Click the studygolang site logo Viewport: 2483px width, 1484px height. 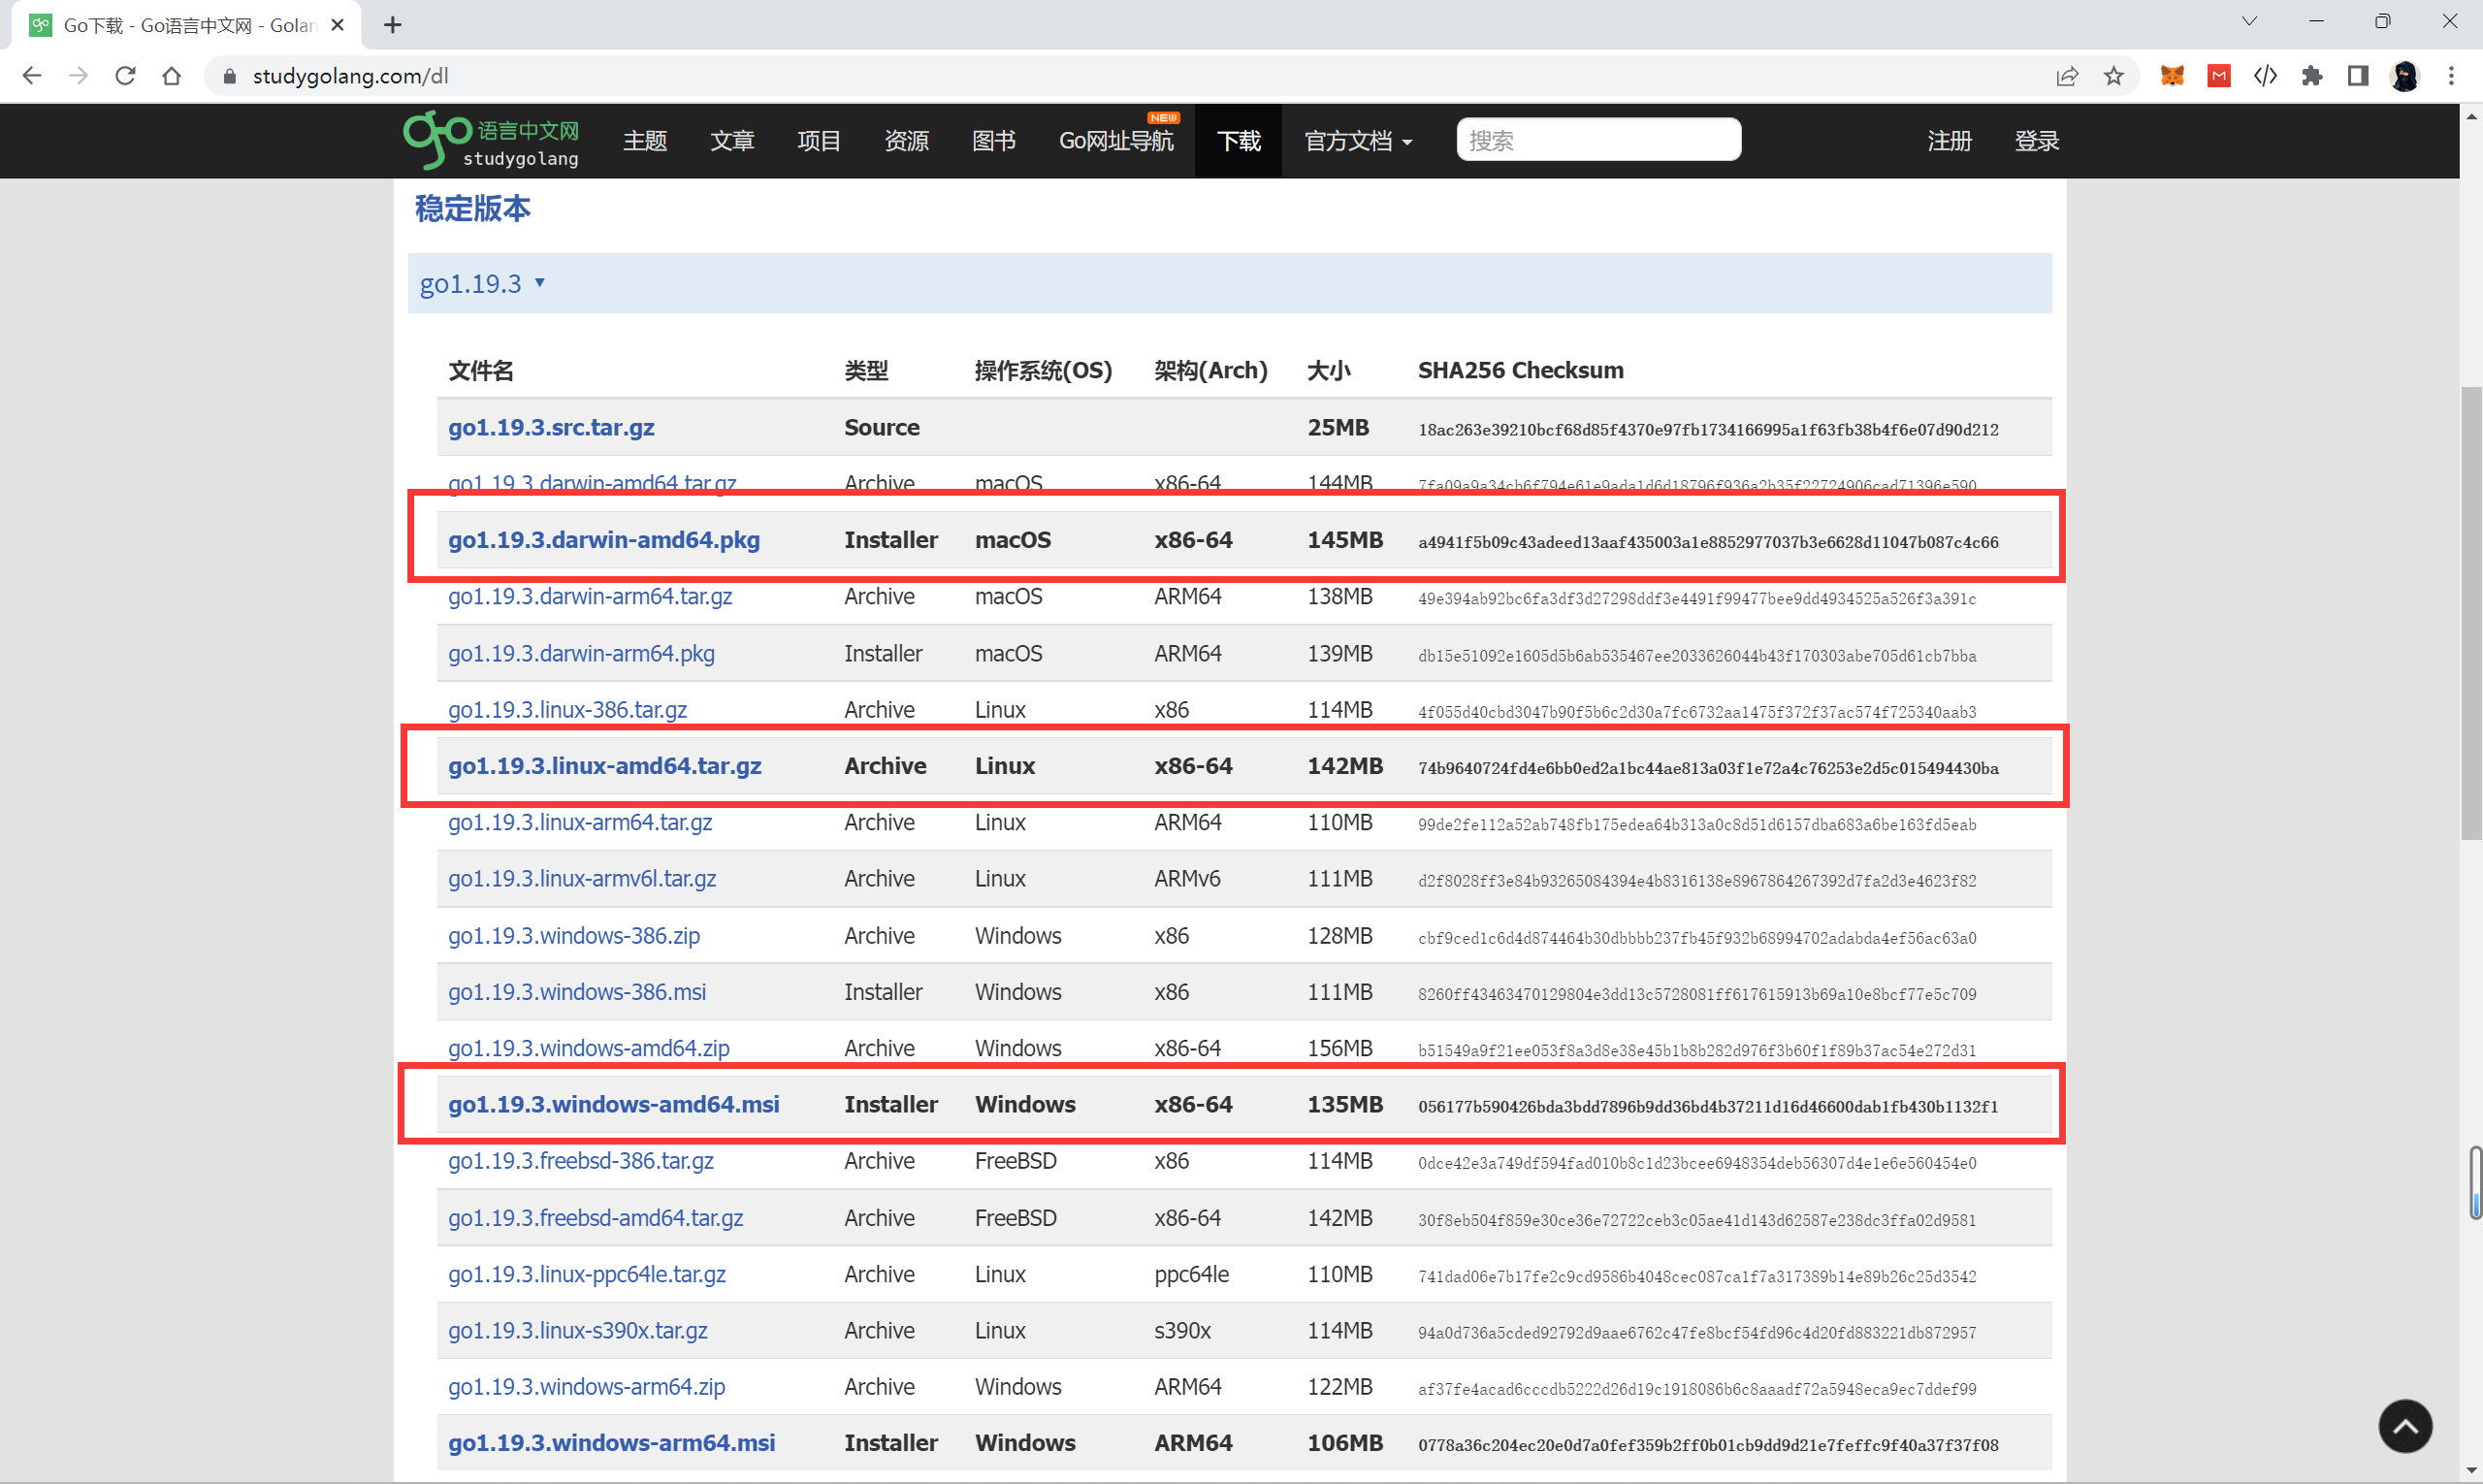pyautogui.click(x=491, y=140)
